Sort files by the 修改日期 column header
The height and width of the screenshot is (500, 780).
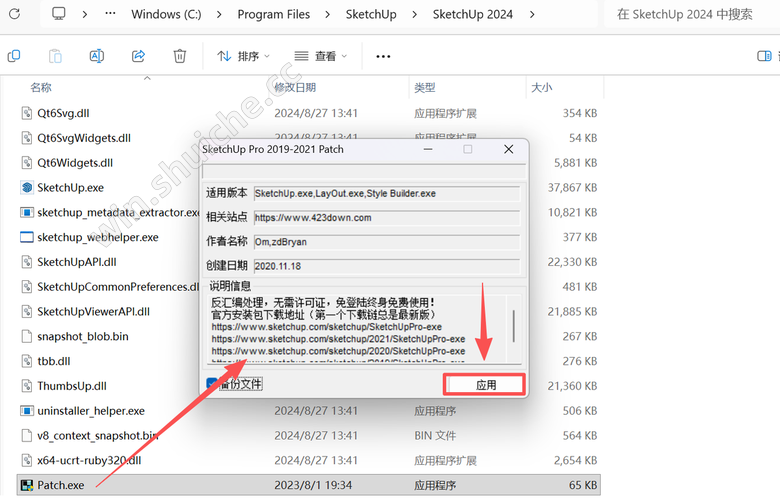point(295,88)
